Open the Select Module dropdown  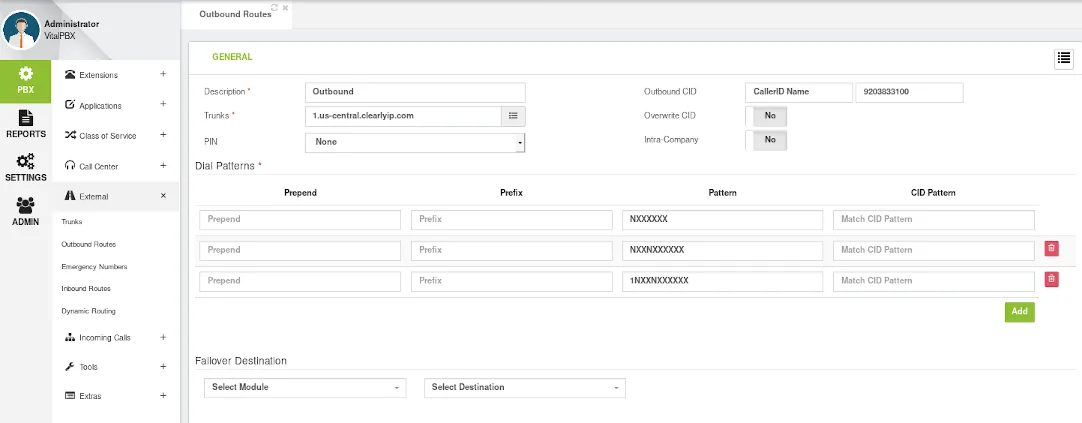click(305, 387)
